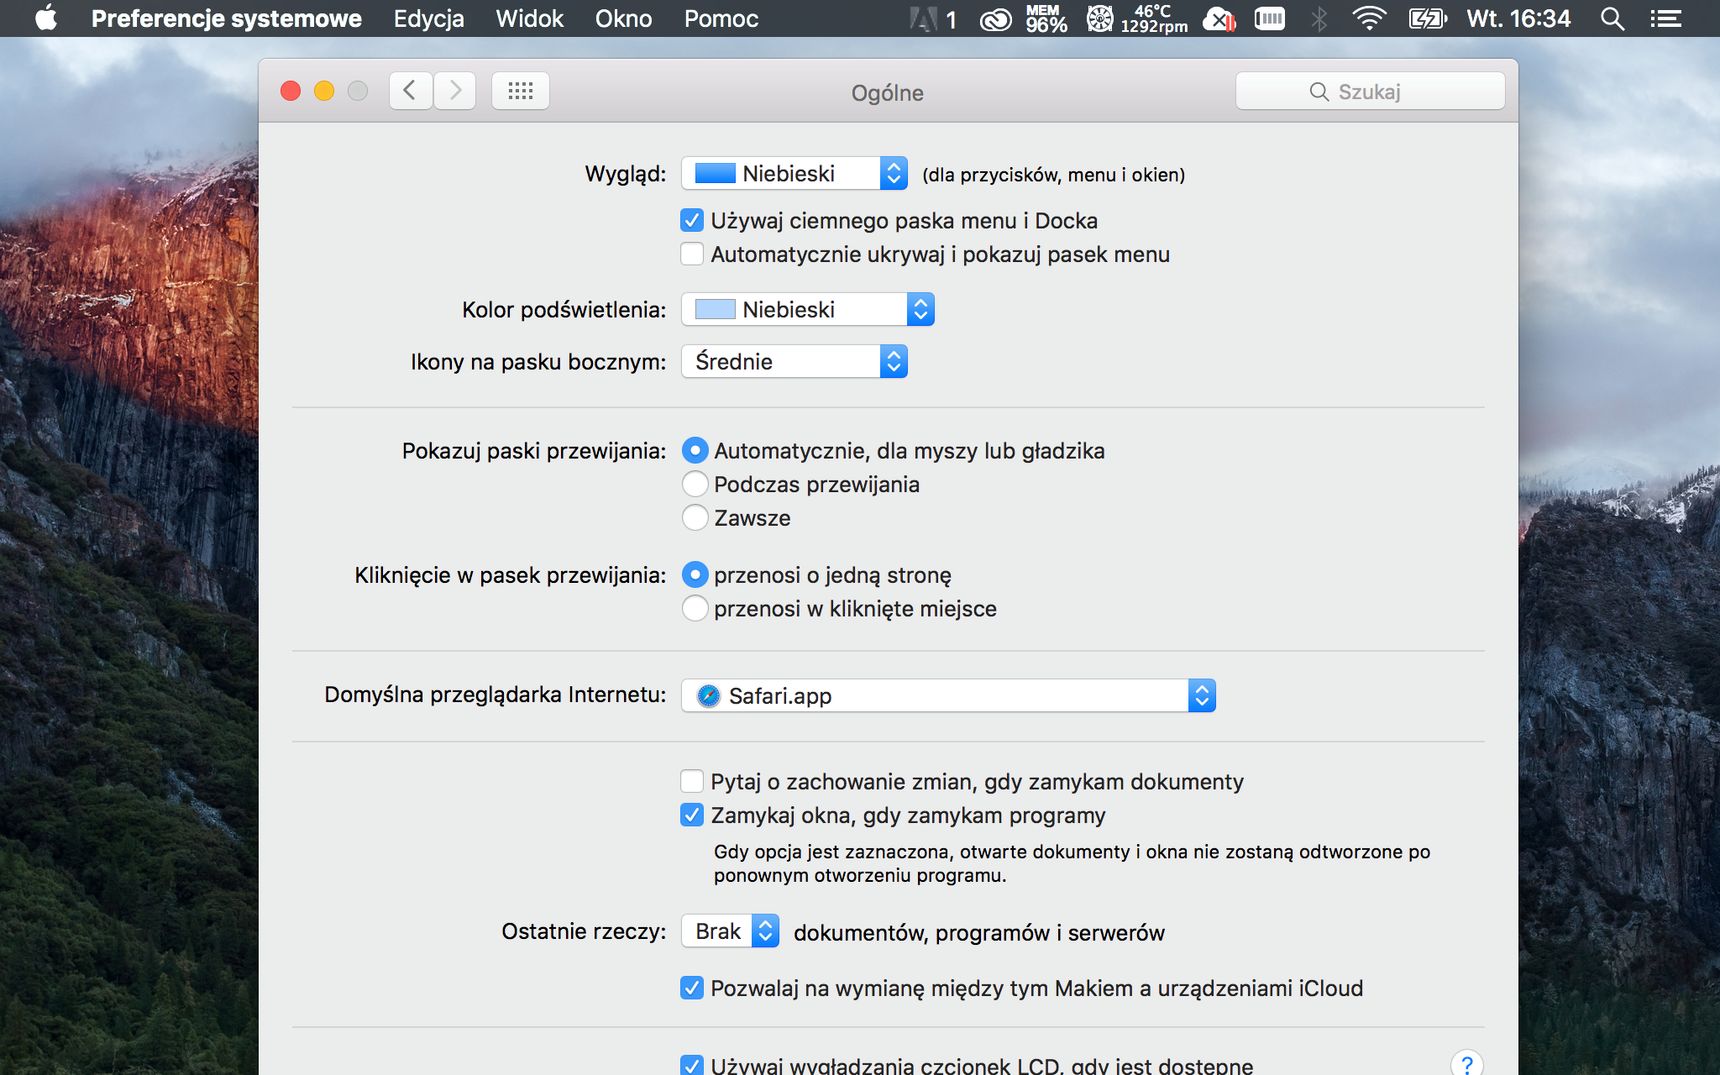Viewport: 1720px width, 1075px height.
Task: Click the light blue highlight color swatch
Action: pos(715,309)
